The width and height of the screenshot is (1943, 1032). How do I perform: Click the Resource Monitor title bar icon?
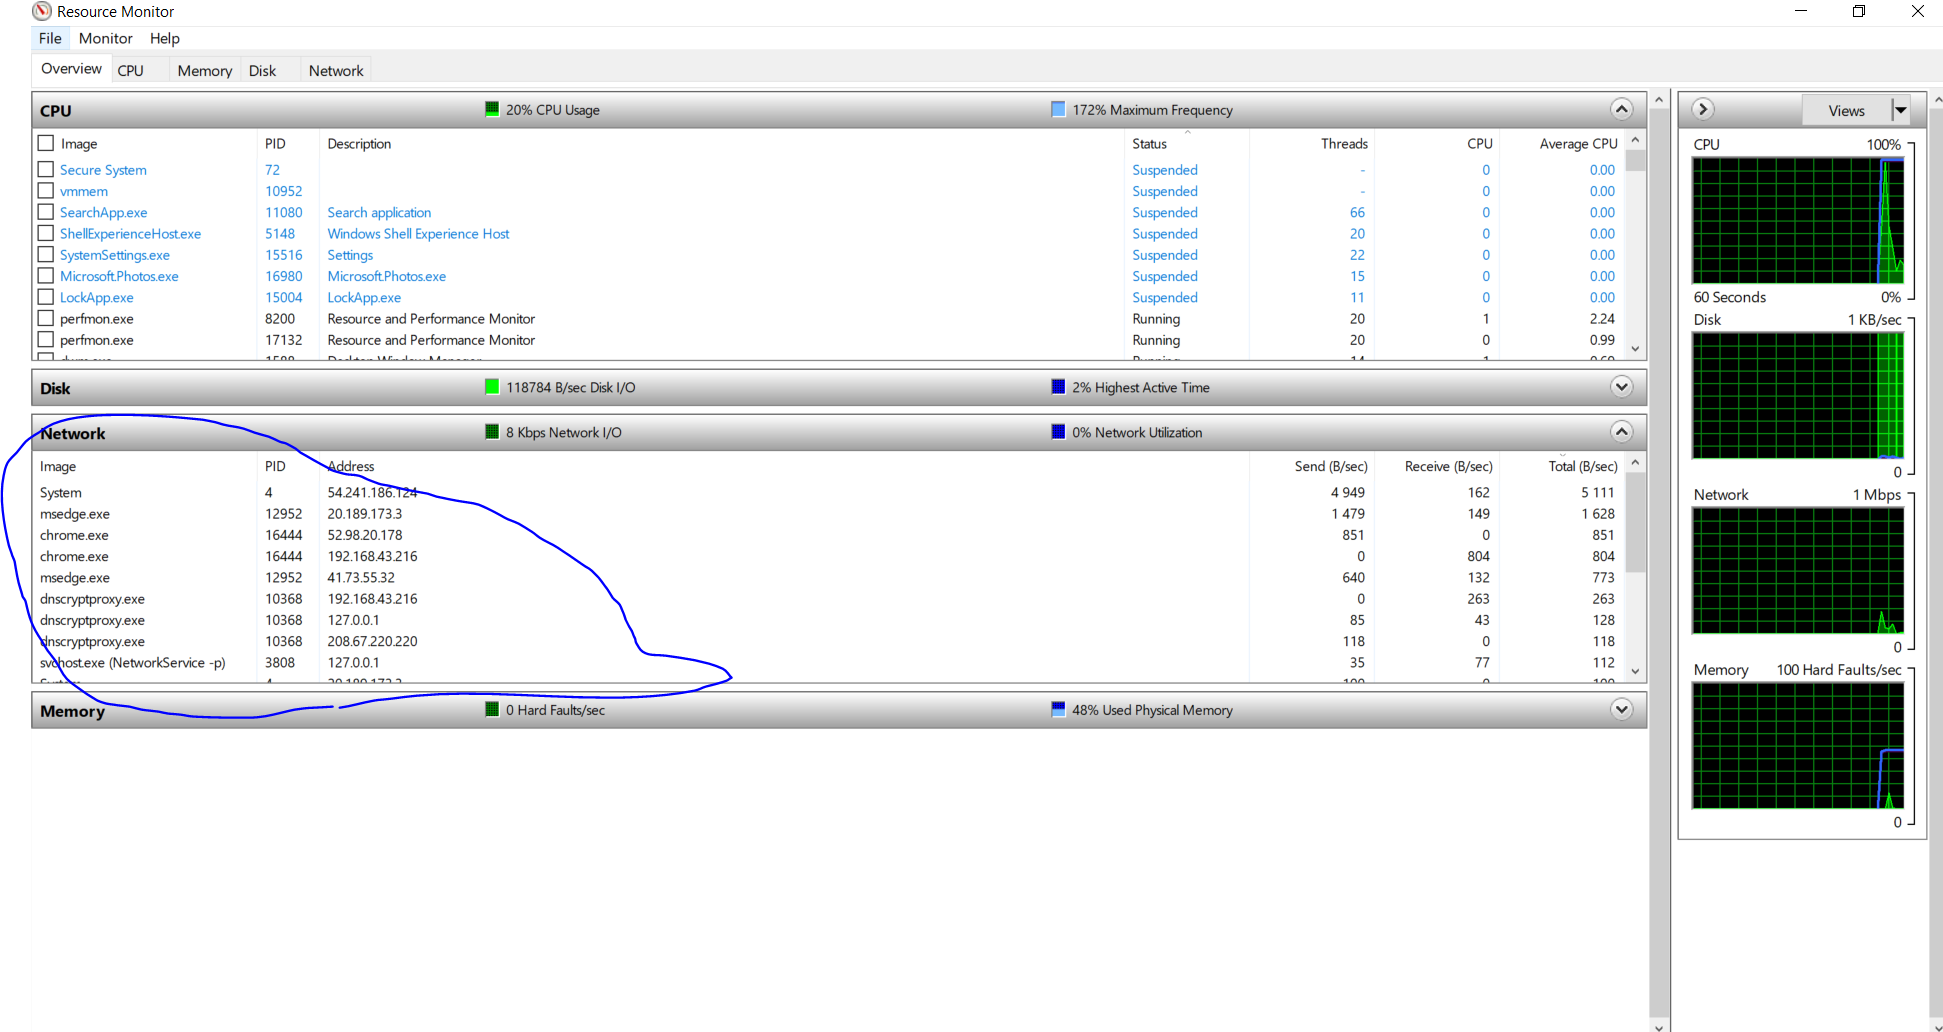coord(42,12)
